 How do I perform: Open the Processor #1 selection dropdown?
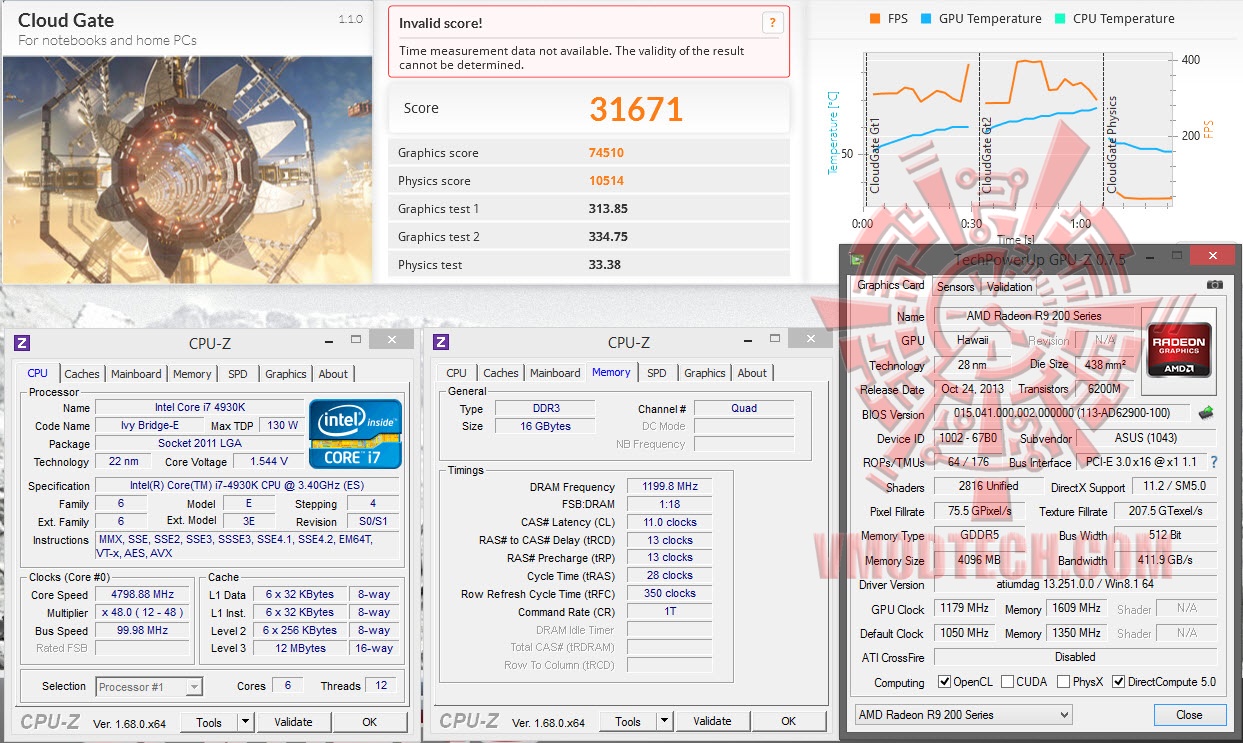[x=149, y=686]
